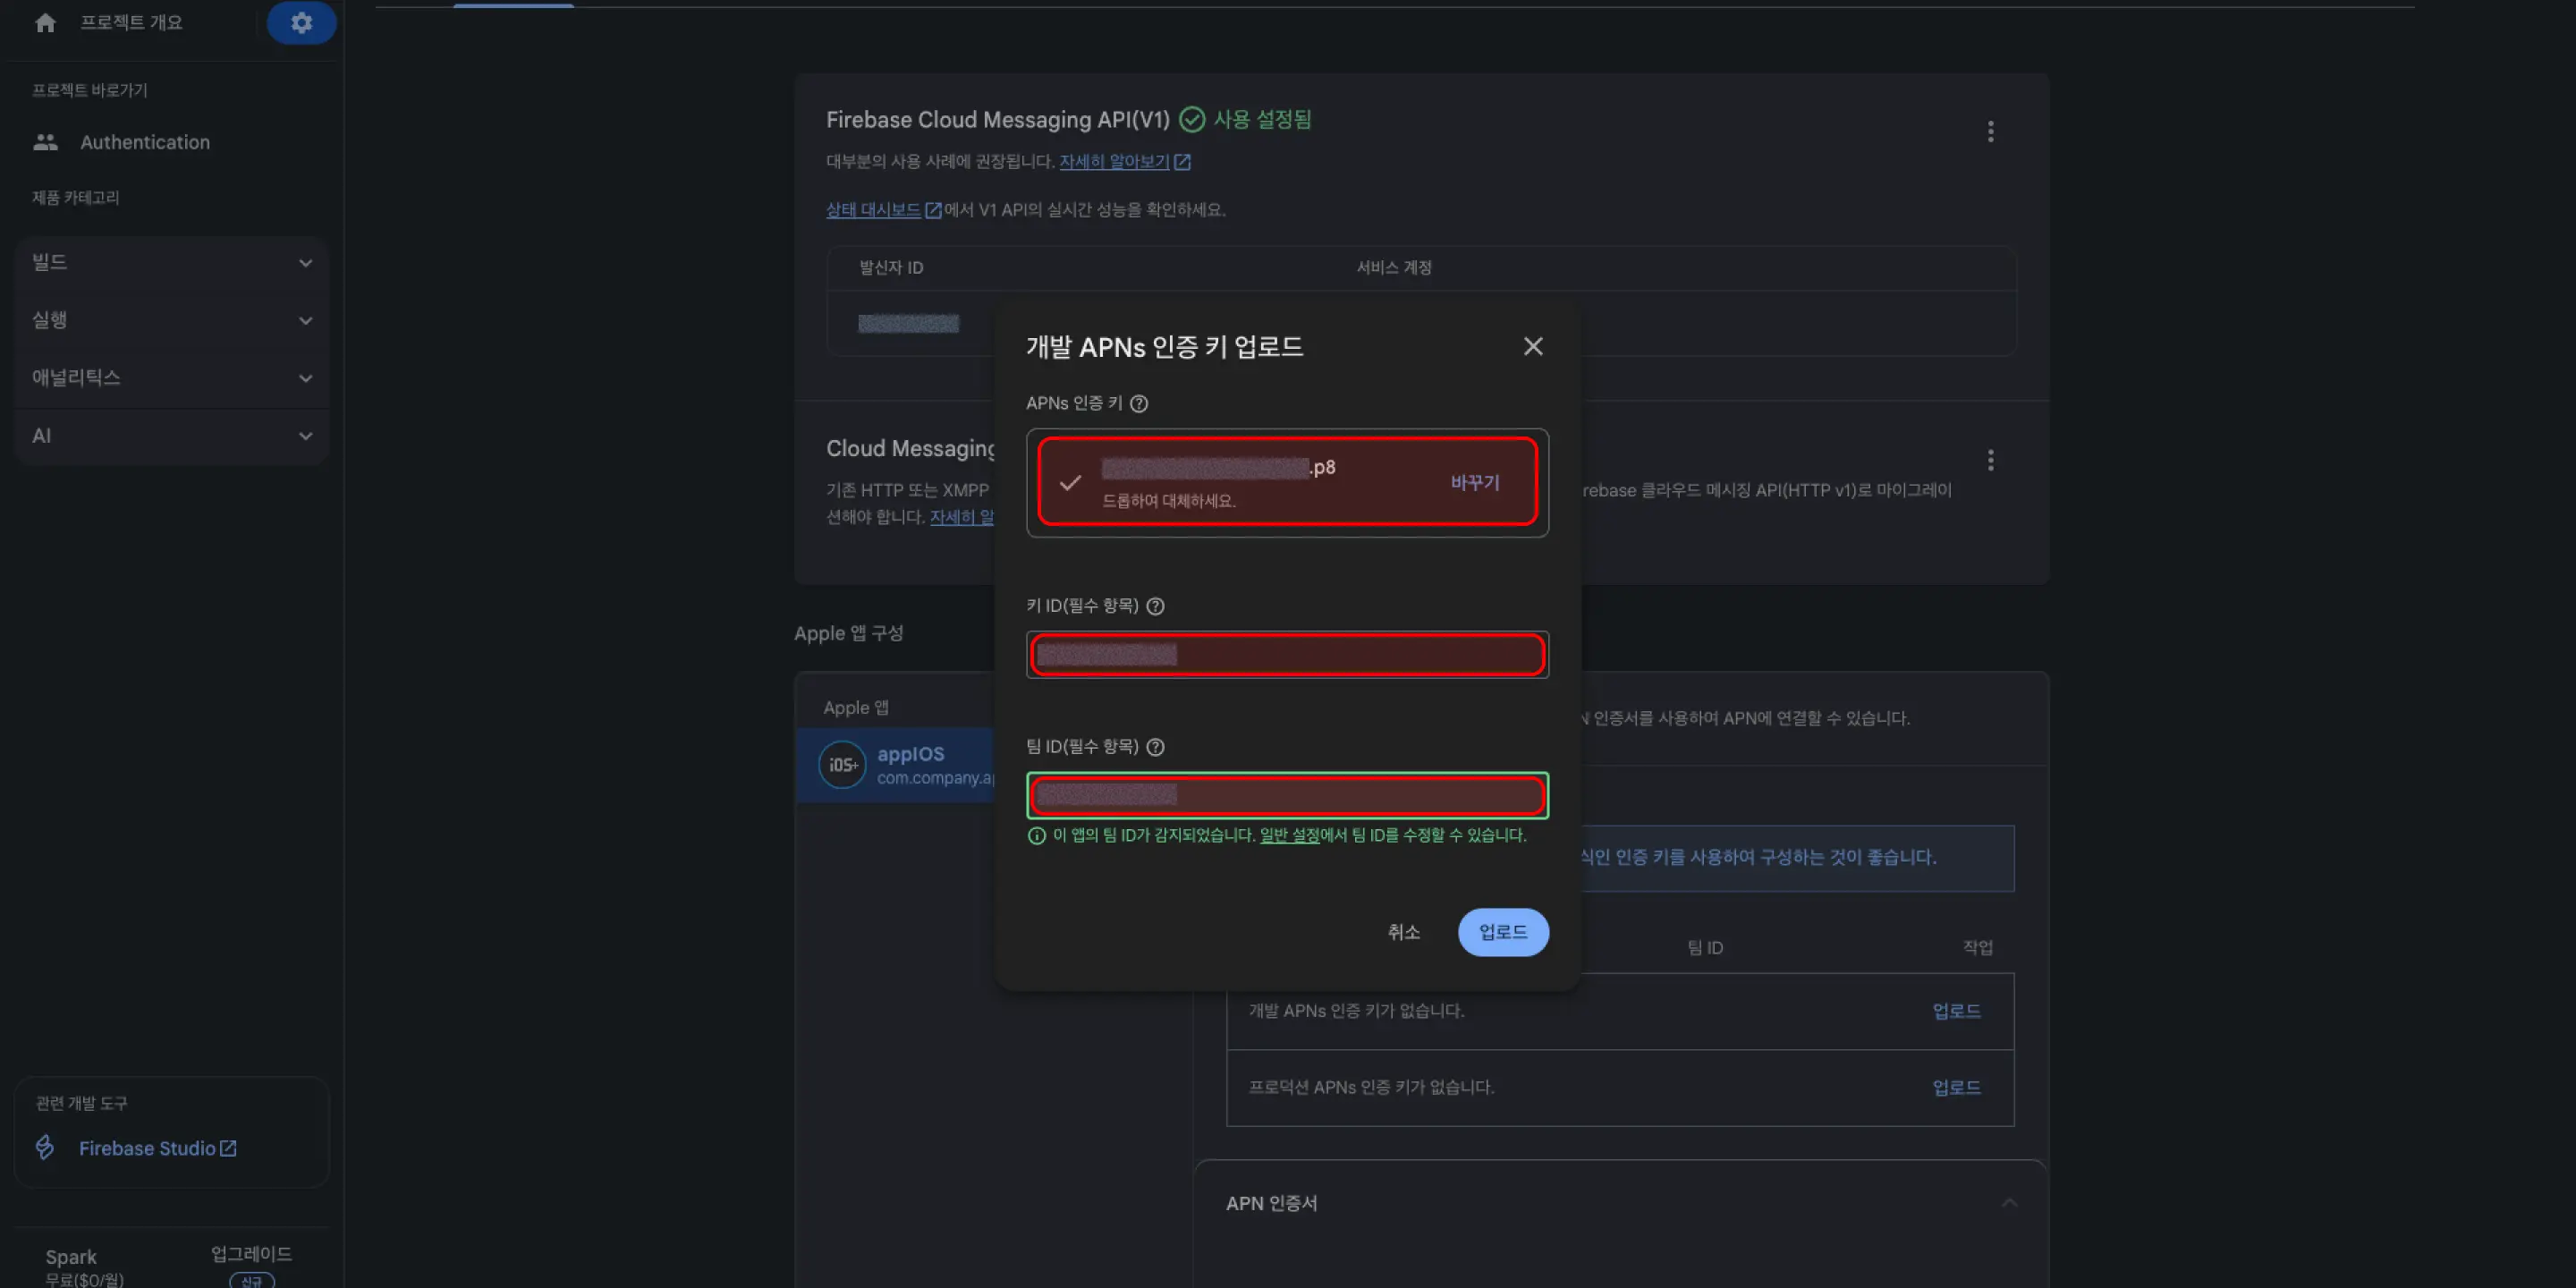
Task: Collapse the APN 인증서 section
Action: pyautogui.click(x=2009, y=1203)
